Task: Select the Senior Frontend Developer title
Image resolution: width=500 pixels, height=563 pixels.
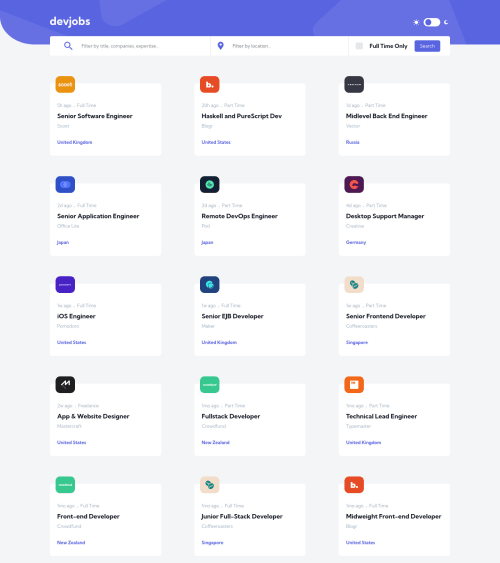Action: point(385,316)
